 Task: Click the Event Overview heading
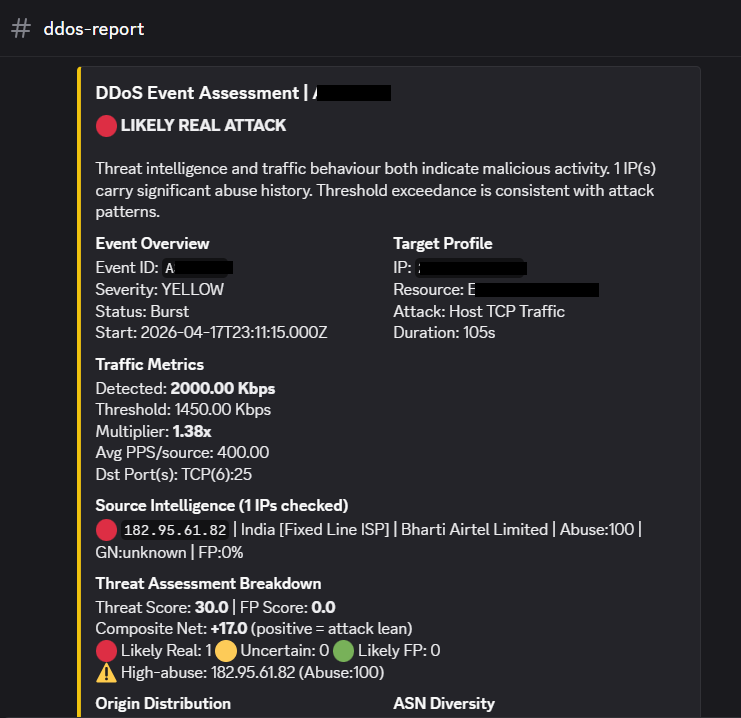point(152,244)
